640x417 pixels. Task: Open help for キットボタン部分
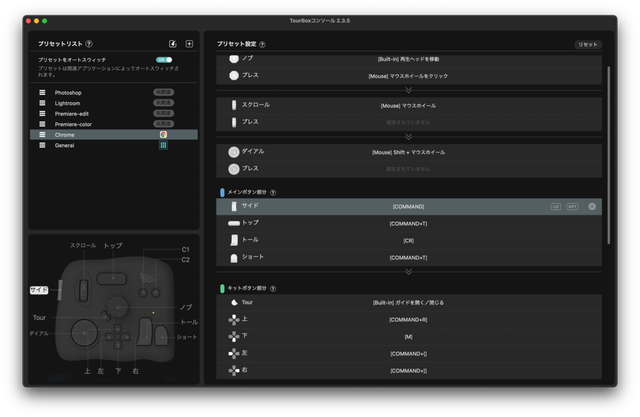click(273, 289)
